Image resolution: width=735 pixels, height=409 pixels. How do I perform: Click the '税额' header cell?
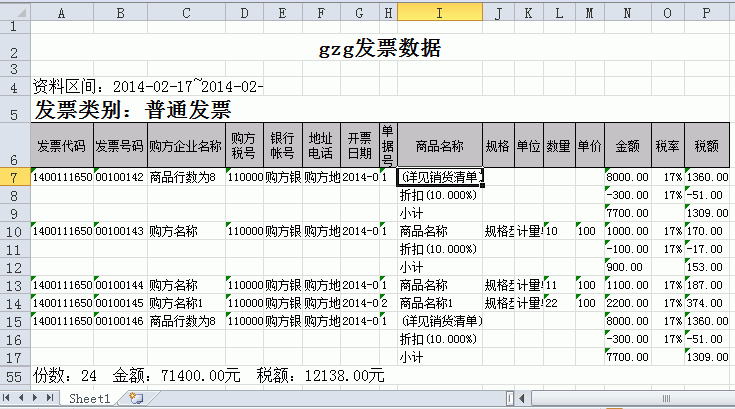click(706, 146)
